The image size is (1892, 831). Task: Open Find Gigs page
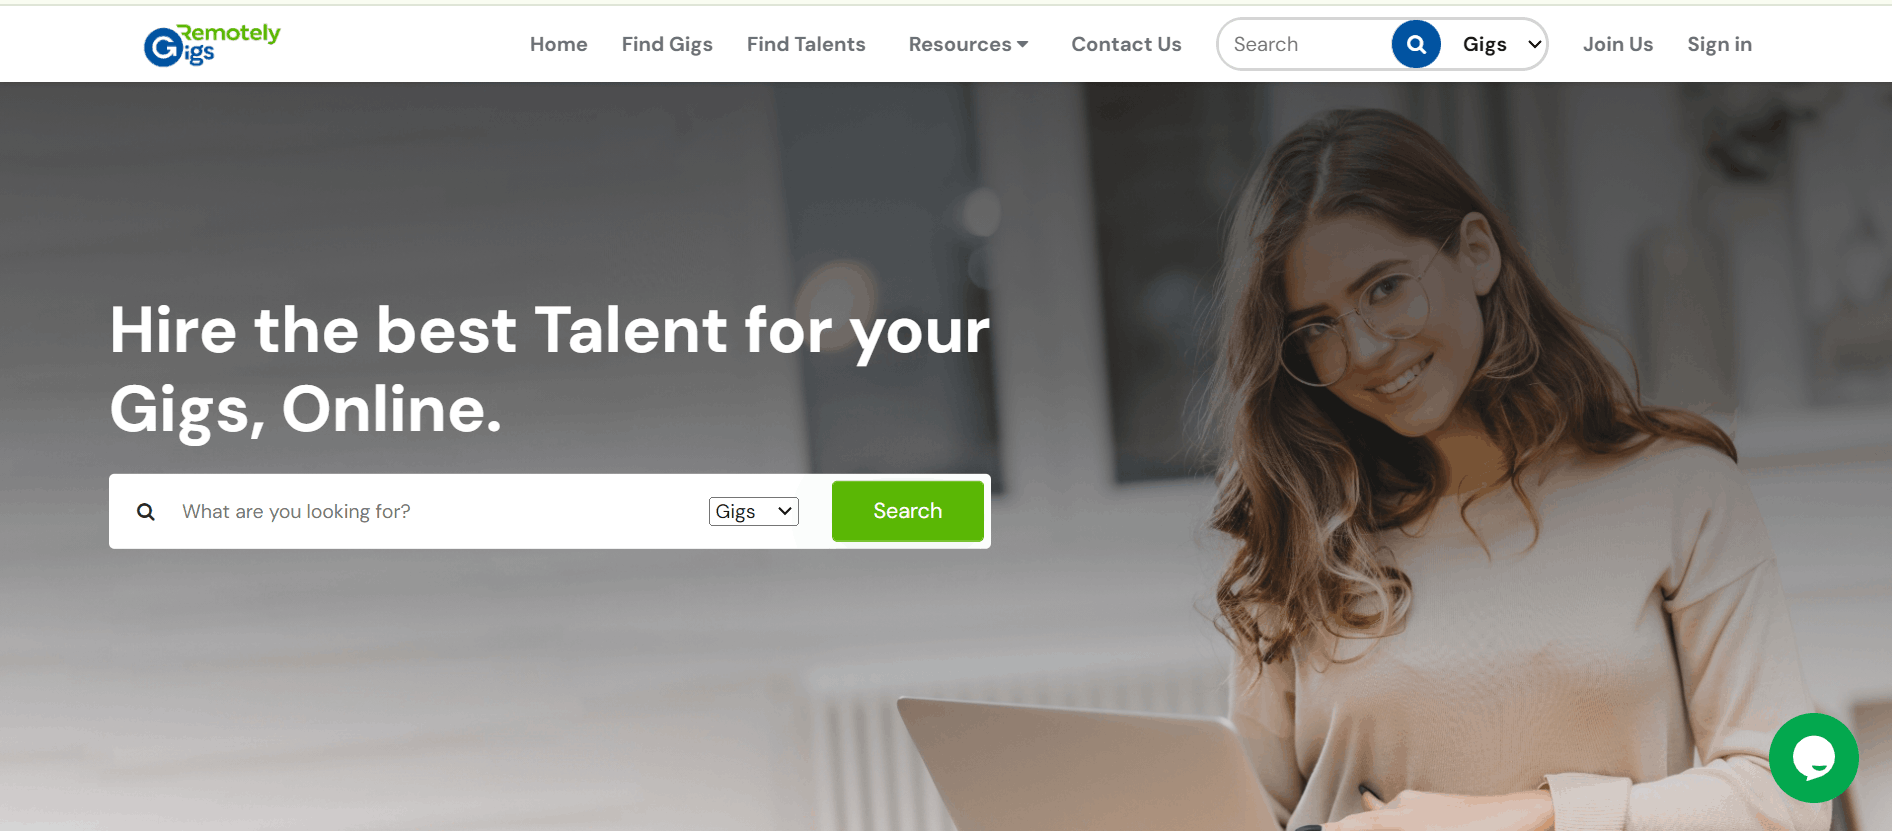tap(667, 44)
